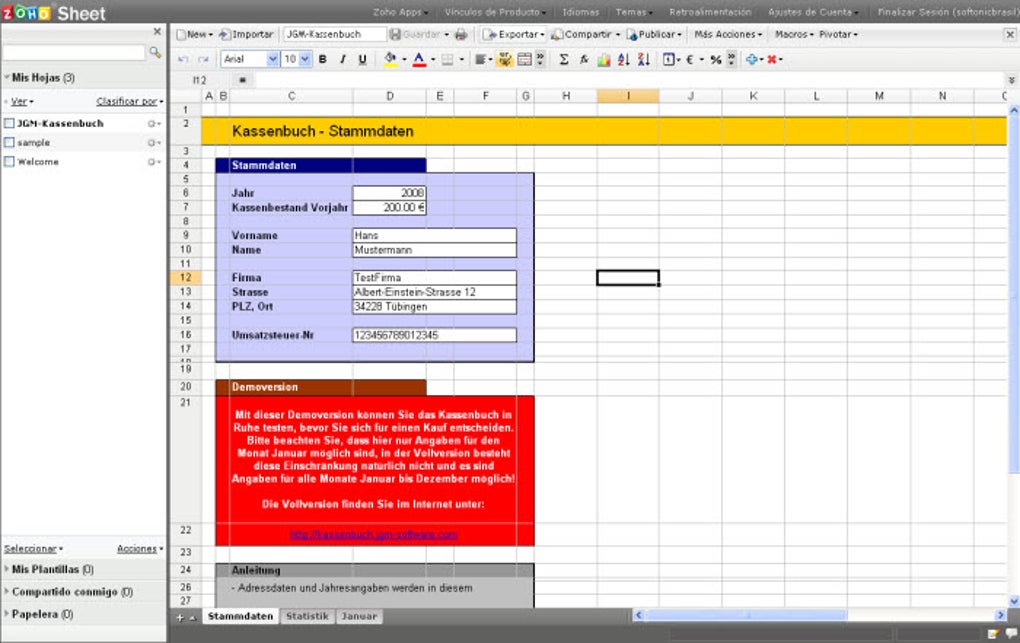Insert a formula with the fx icon
The height and width of the screenshot is (643, 1020).
click(584, 59)
